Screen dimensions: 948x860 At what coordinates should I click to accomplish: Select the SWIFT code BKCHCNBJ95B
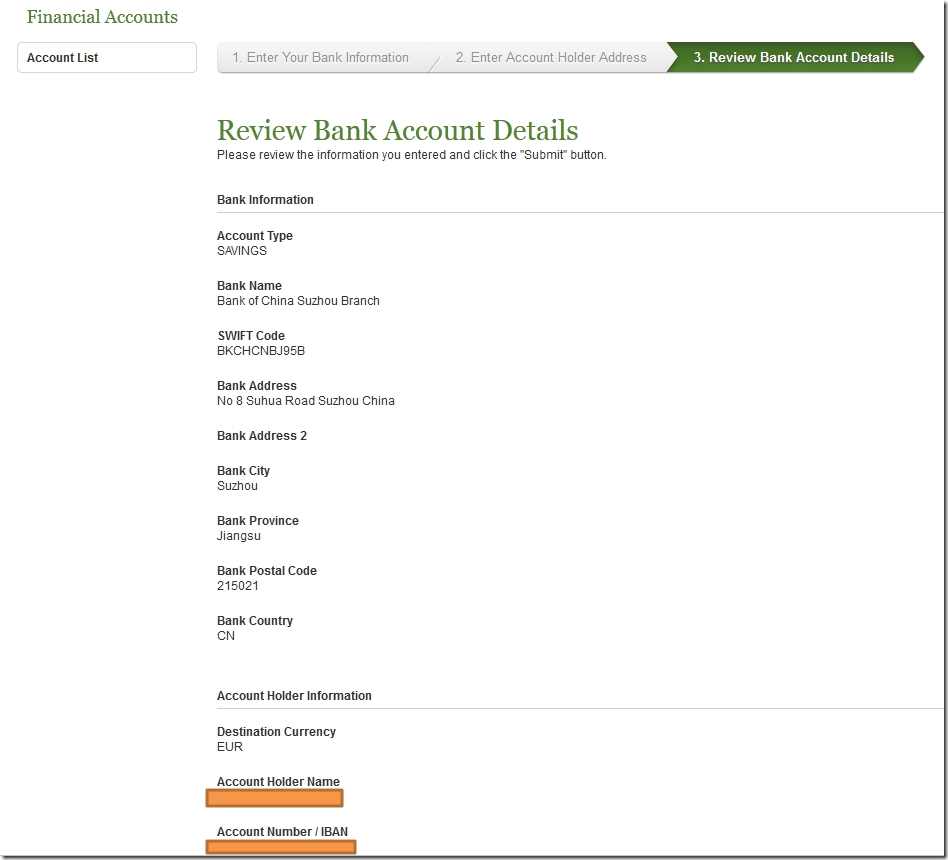(261, 351)
